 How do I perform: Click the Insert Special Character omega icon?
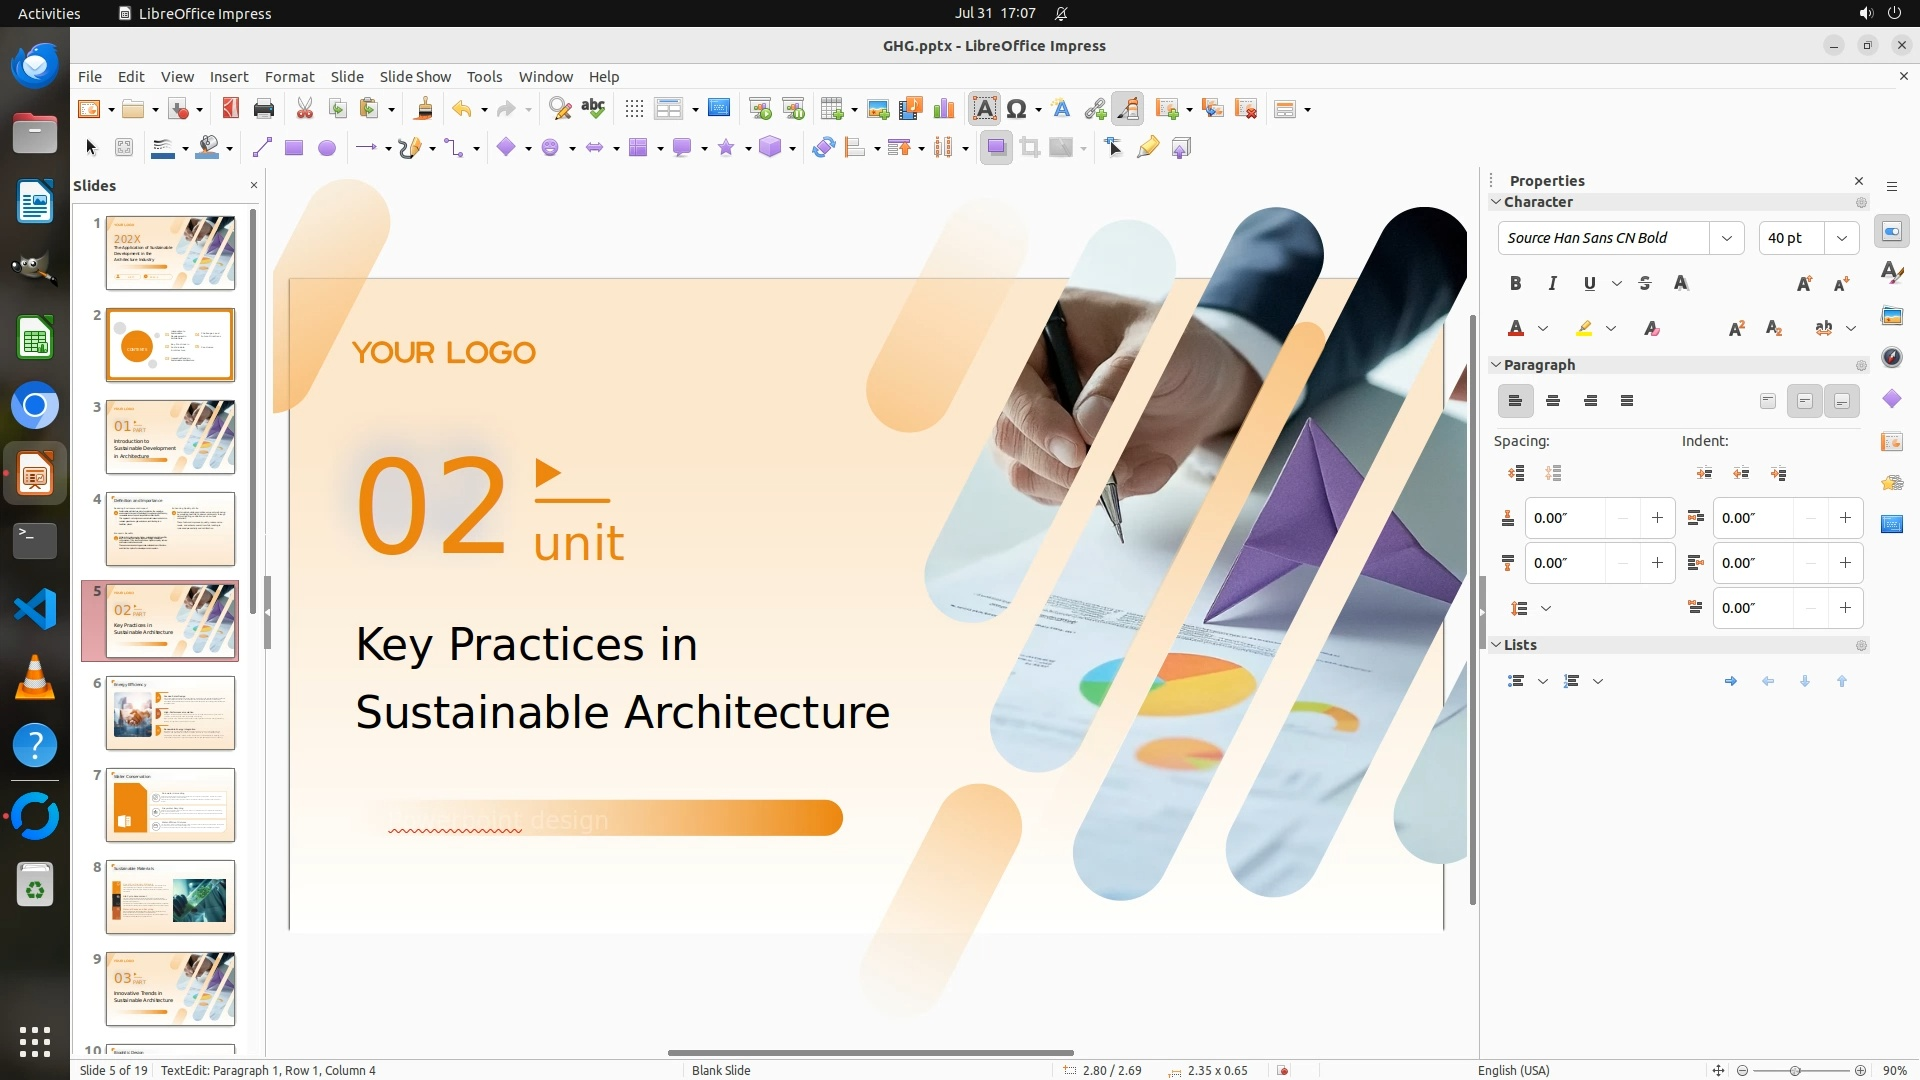[x=1017, y=109]
